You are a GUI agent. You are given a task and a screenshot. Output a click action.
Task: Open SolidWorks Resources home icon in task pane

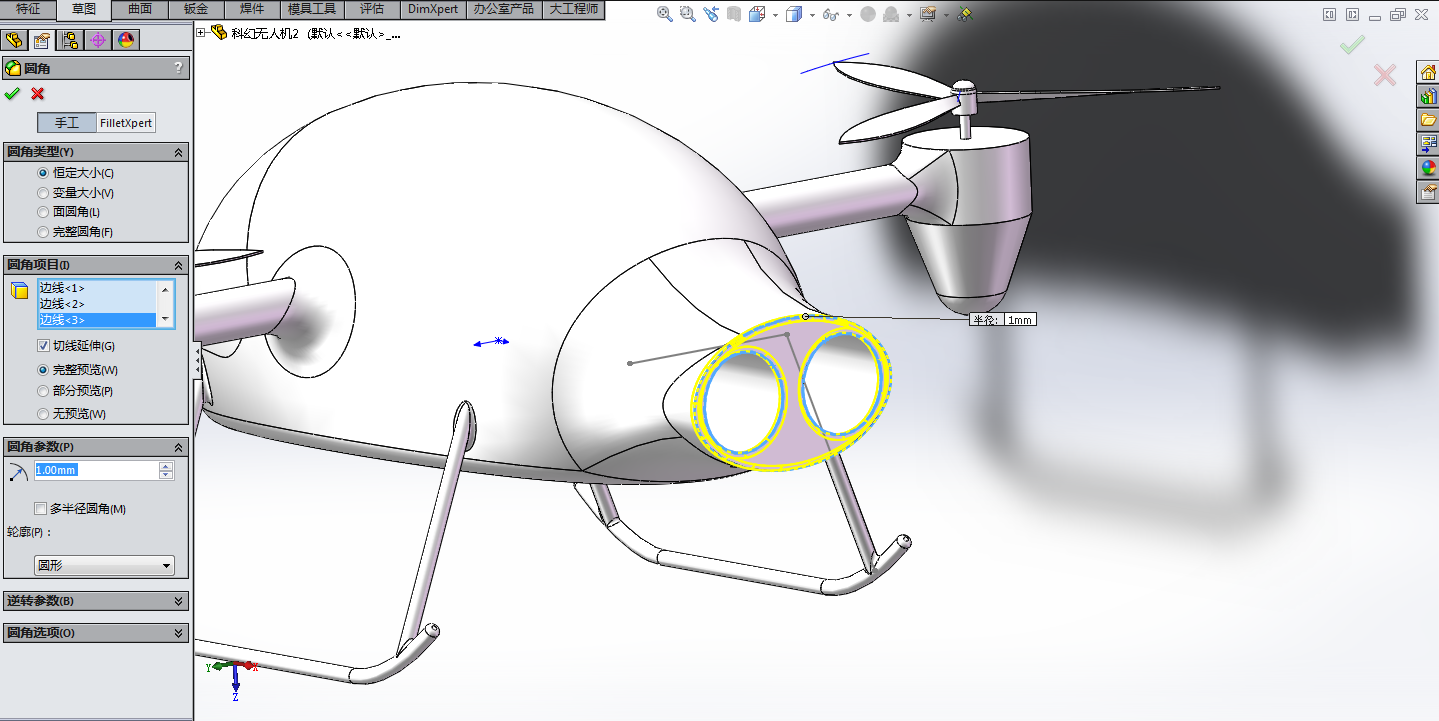click(1428, 72)
